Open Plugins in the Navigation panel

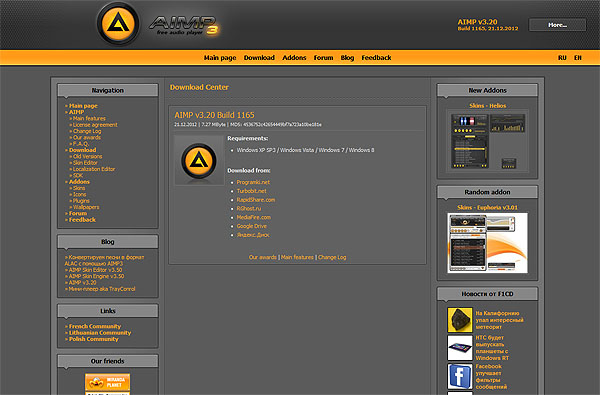click(x=81, y=201)
